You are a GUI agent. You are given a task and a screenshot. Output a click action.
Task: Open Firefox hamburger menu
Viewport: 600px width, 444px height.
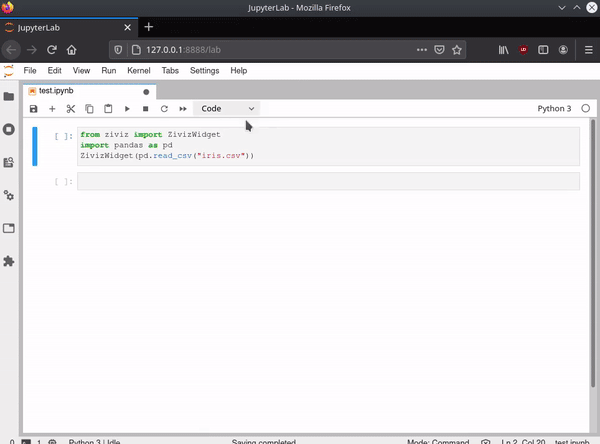[x=589, y=50]
